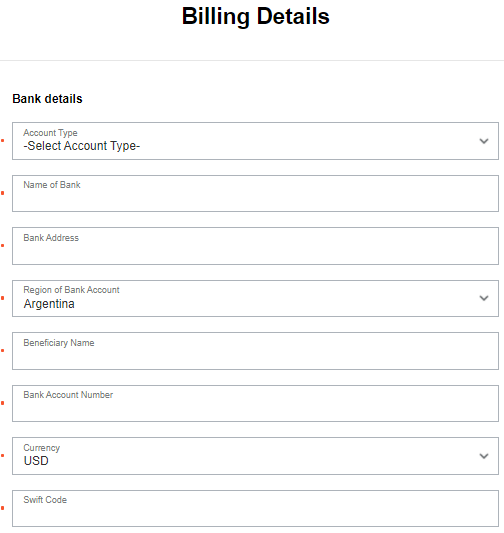Click the red required marker beside Bank Address

click(2, 245)
